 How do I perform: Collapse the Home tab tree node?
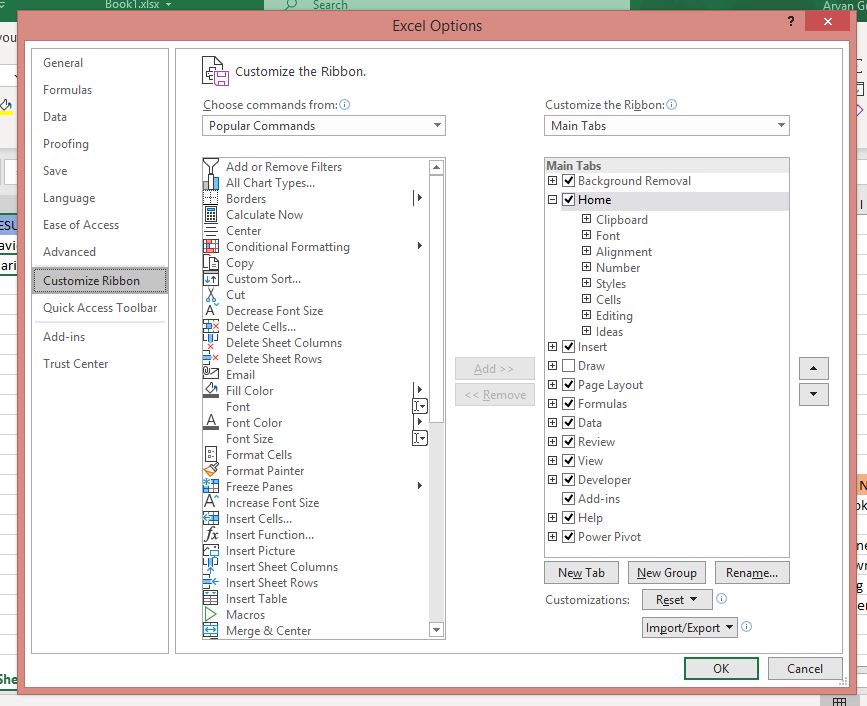tap(552, 200)
